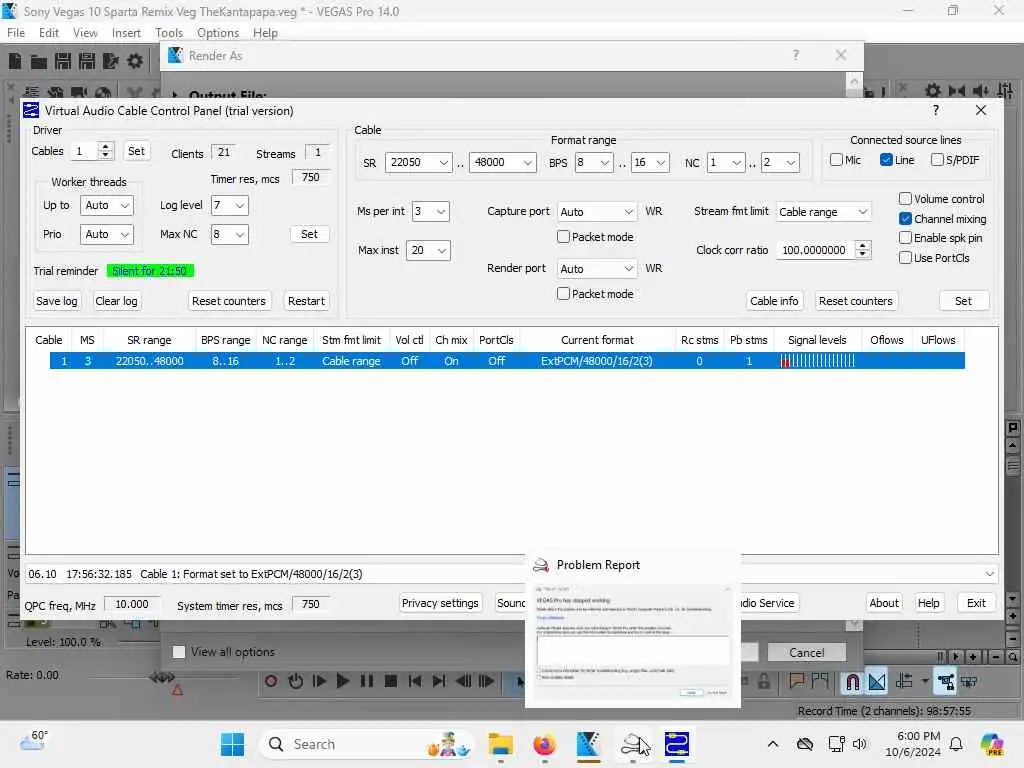The width and height of the screenshot is (1024, 768).
Task: Toggle Capture port Packet mode checkbox
Action: (563, 237)
